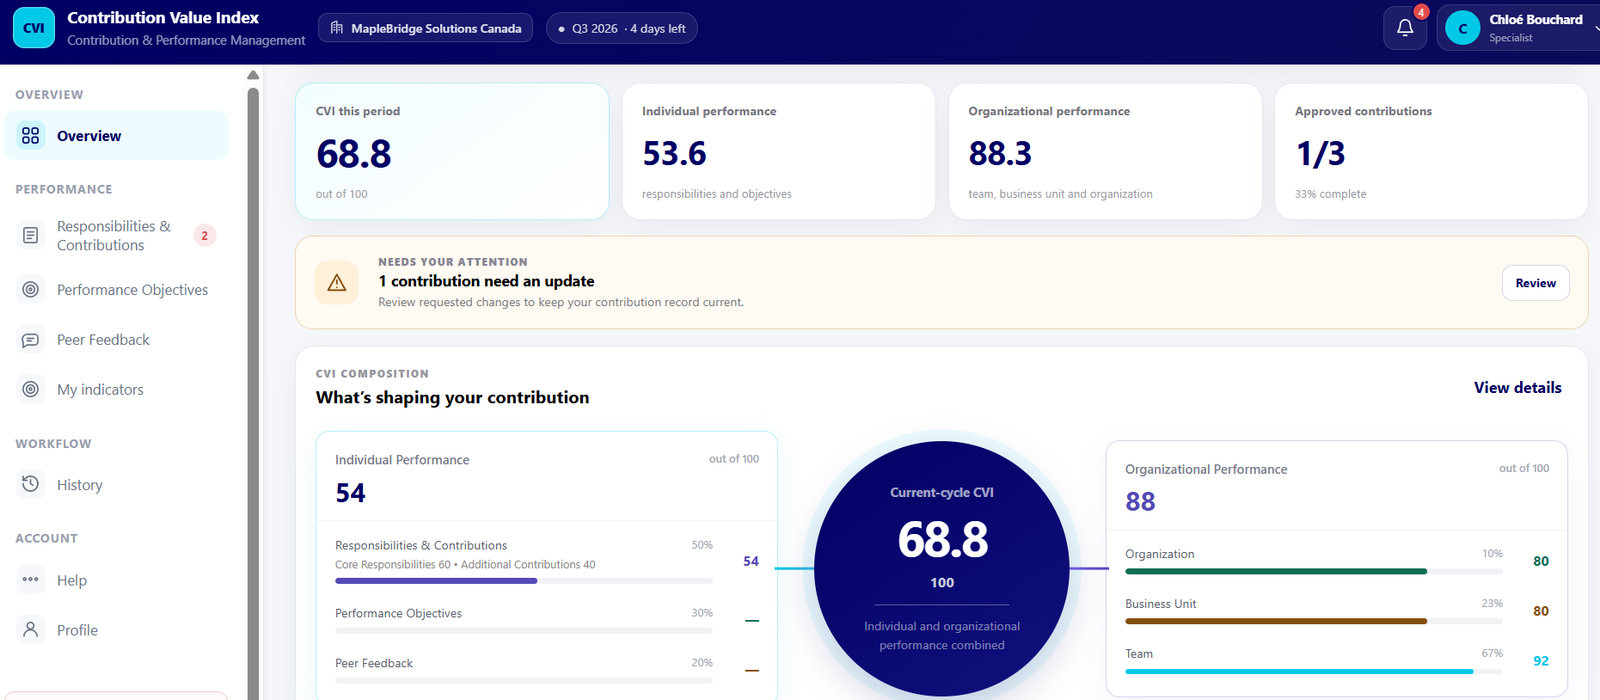Click the Organization progress bar
The height and width of the screenshot is (700, 1600).
pos(1314,571)
